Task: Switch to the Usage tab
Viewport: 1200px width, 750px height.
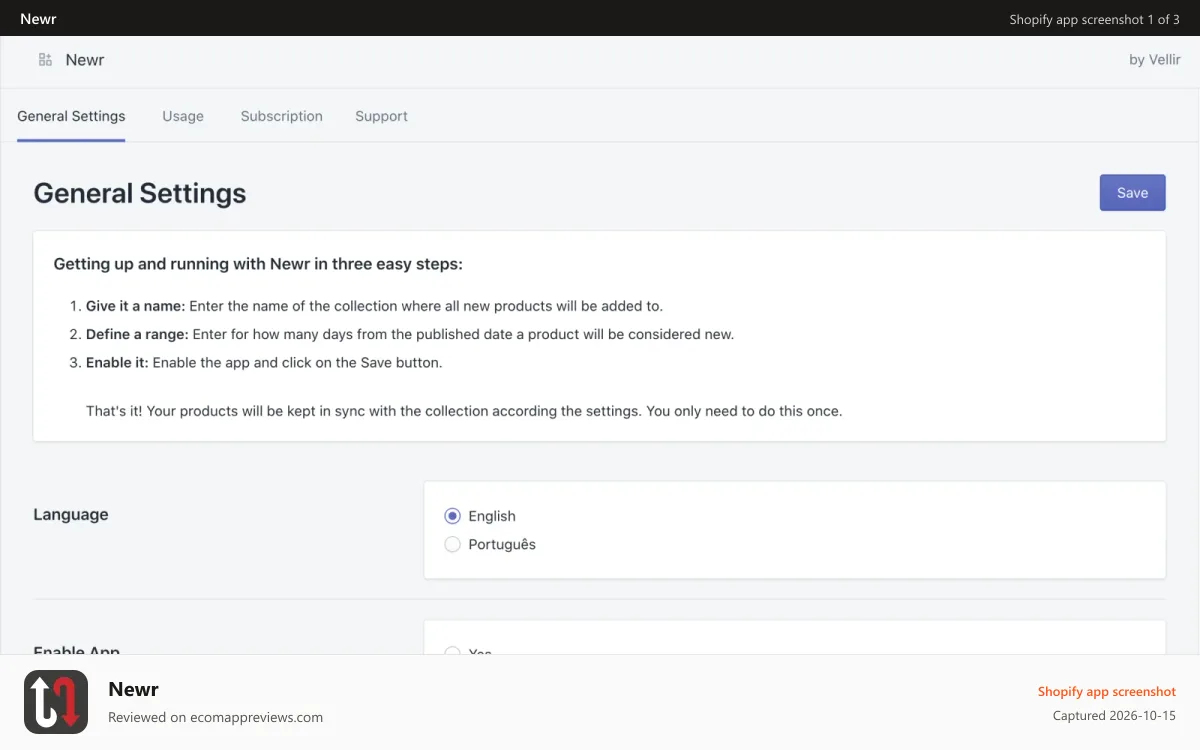Action: 183,116
